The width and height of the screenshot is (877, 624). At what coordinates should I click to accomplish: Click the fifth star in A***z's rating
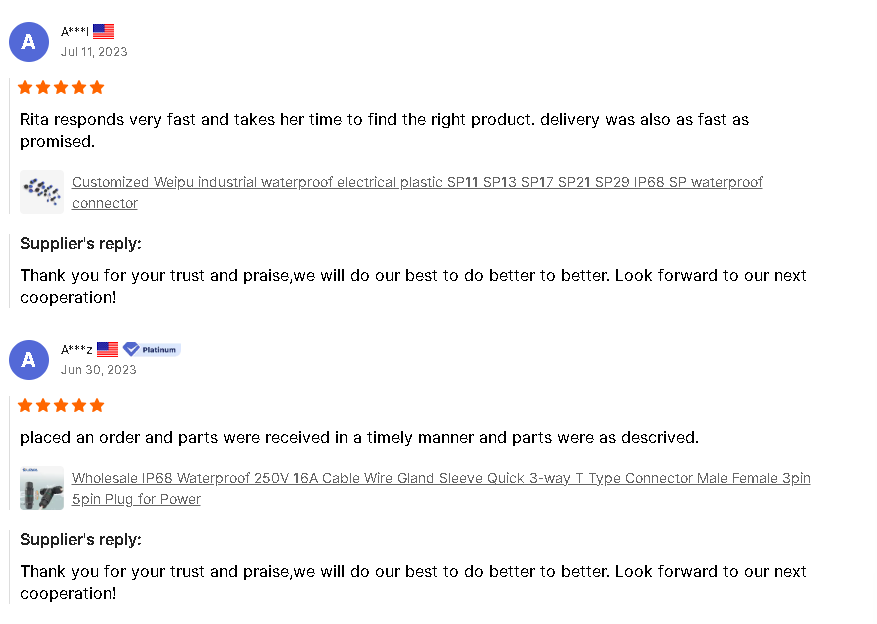click(97, 406)
